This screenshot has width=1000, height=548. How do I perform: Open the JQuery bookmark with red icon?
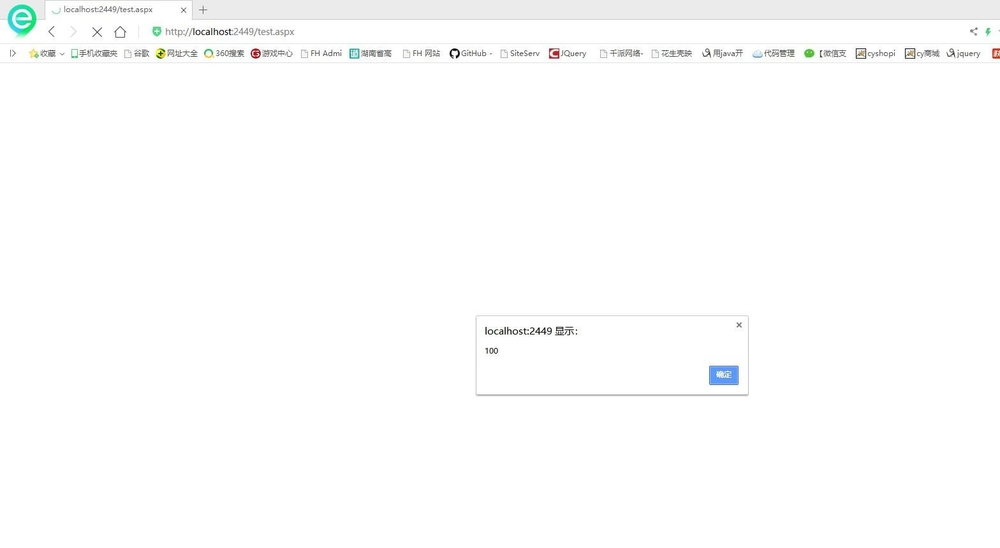point(568,54)
